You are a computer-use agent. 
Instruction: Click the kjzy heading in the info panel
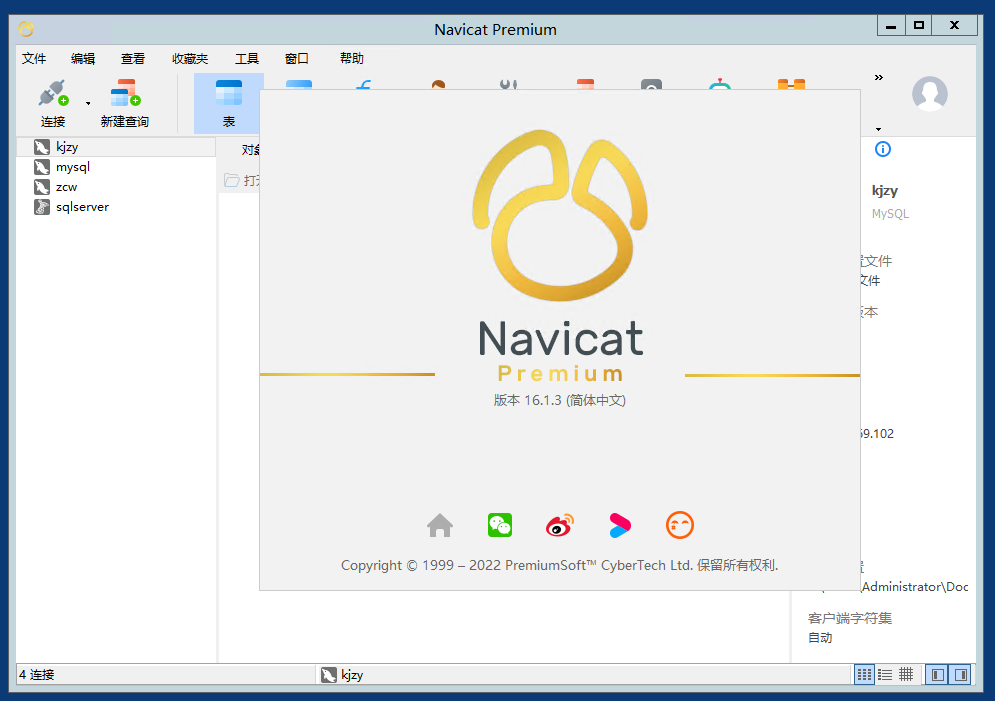885,191
